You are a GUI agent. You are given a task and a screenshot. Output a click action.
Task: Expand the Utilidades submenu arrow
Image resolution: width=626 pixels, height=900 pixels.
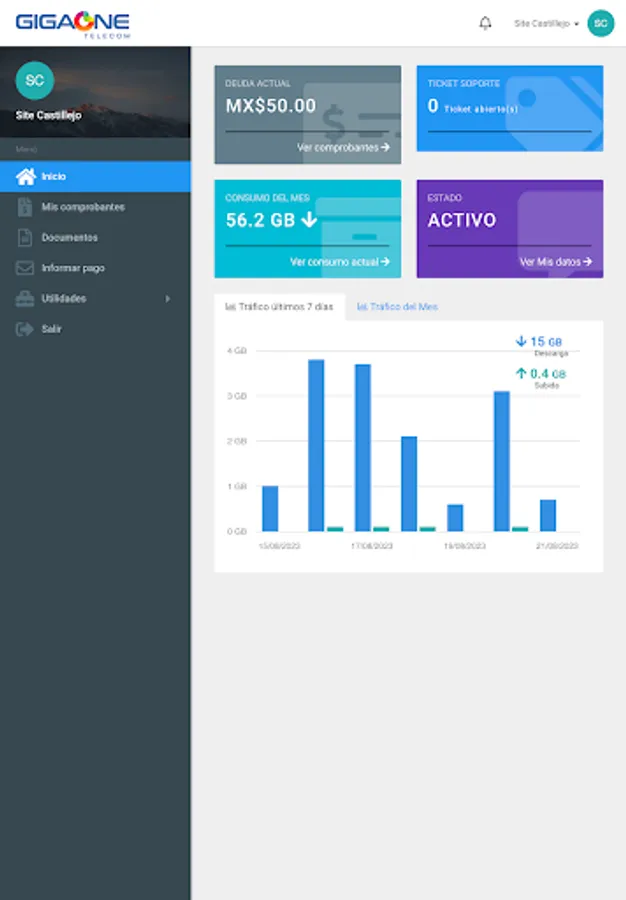[x=168, y=298]
